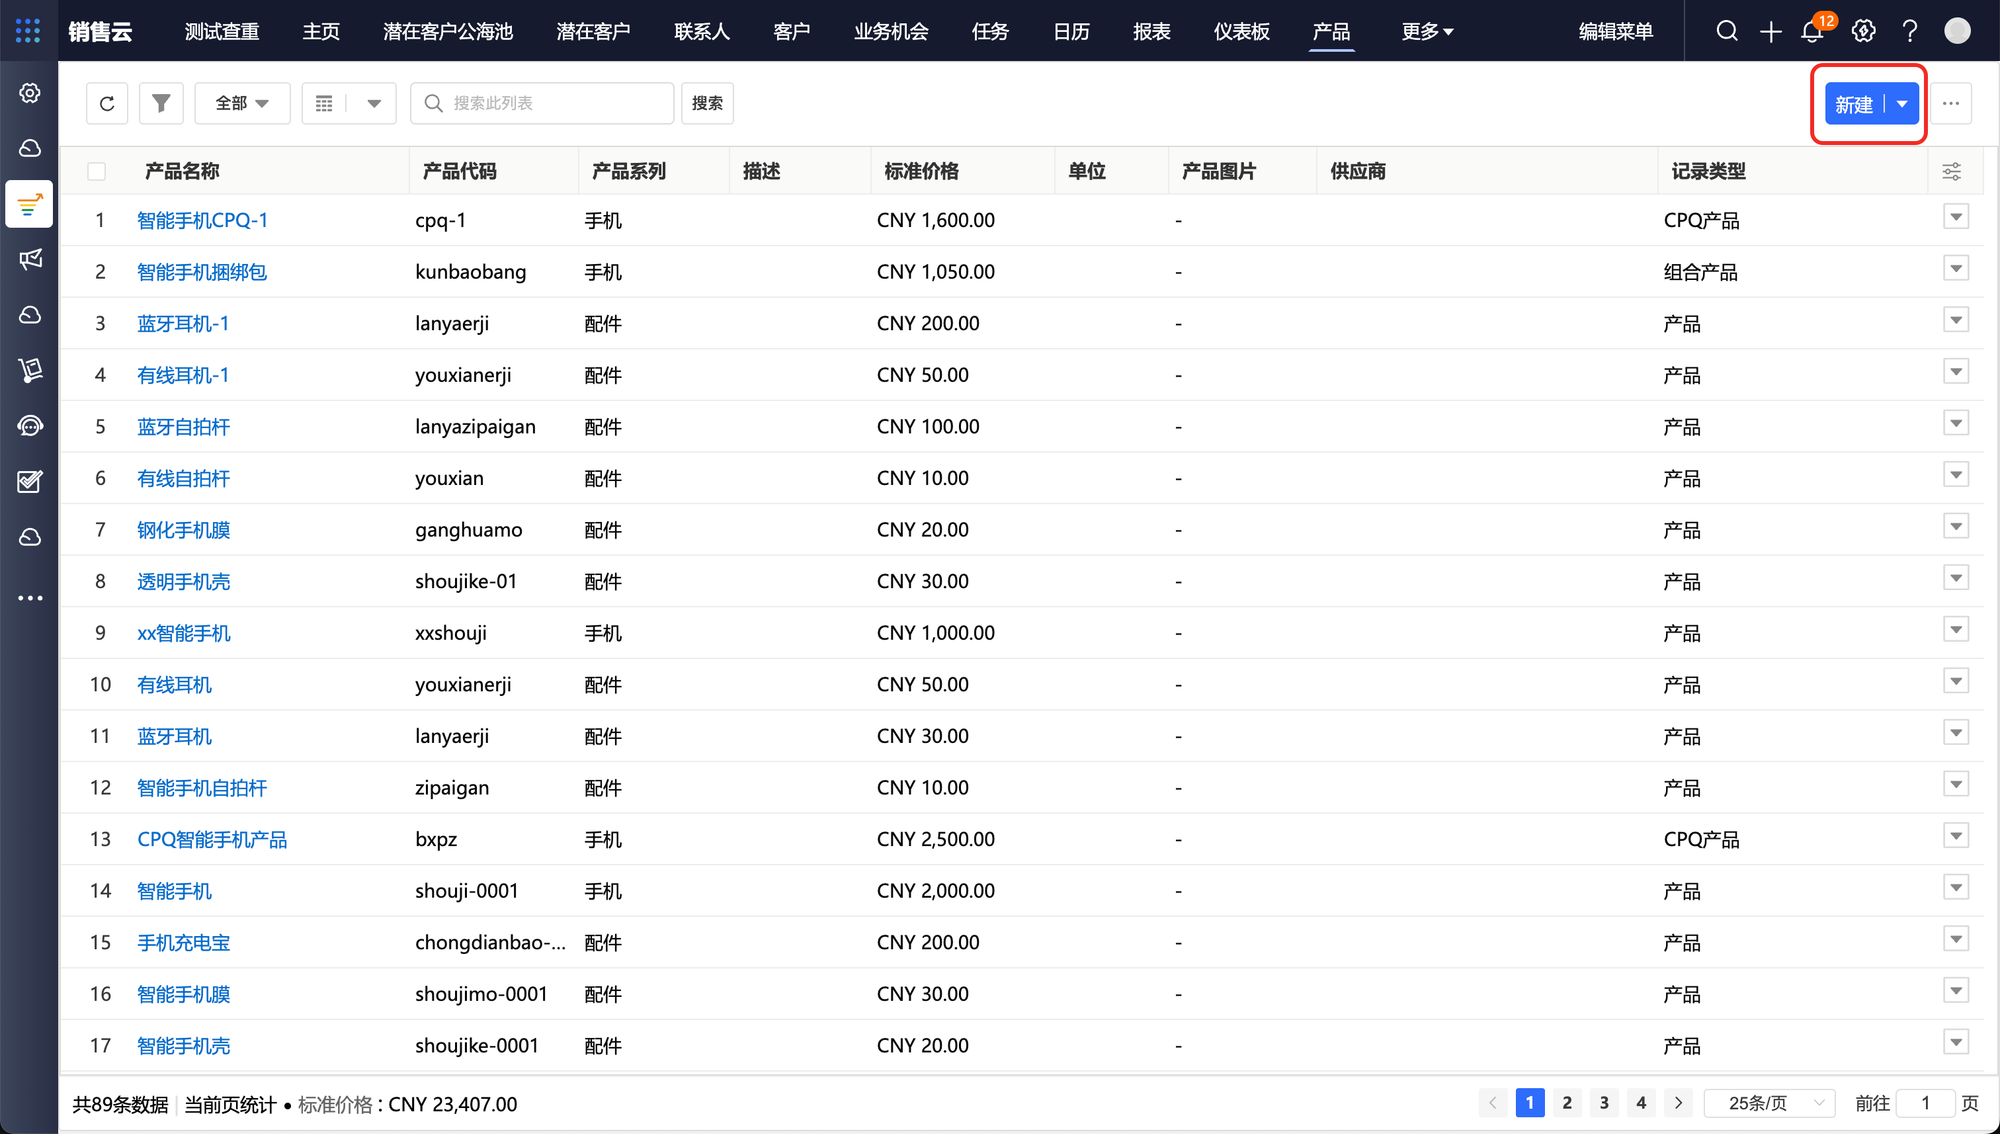2000x1134 pixels.
Task: Open the notification bell icon
Action: point(1812,31)
